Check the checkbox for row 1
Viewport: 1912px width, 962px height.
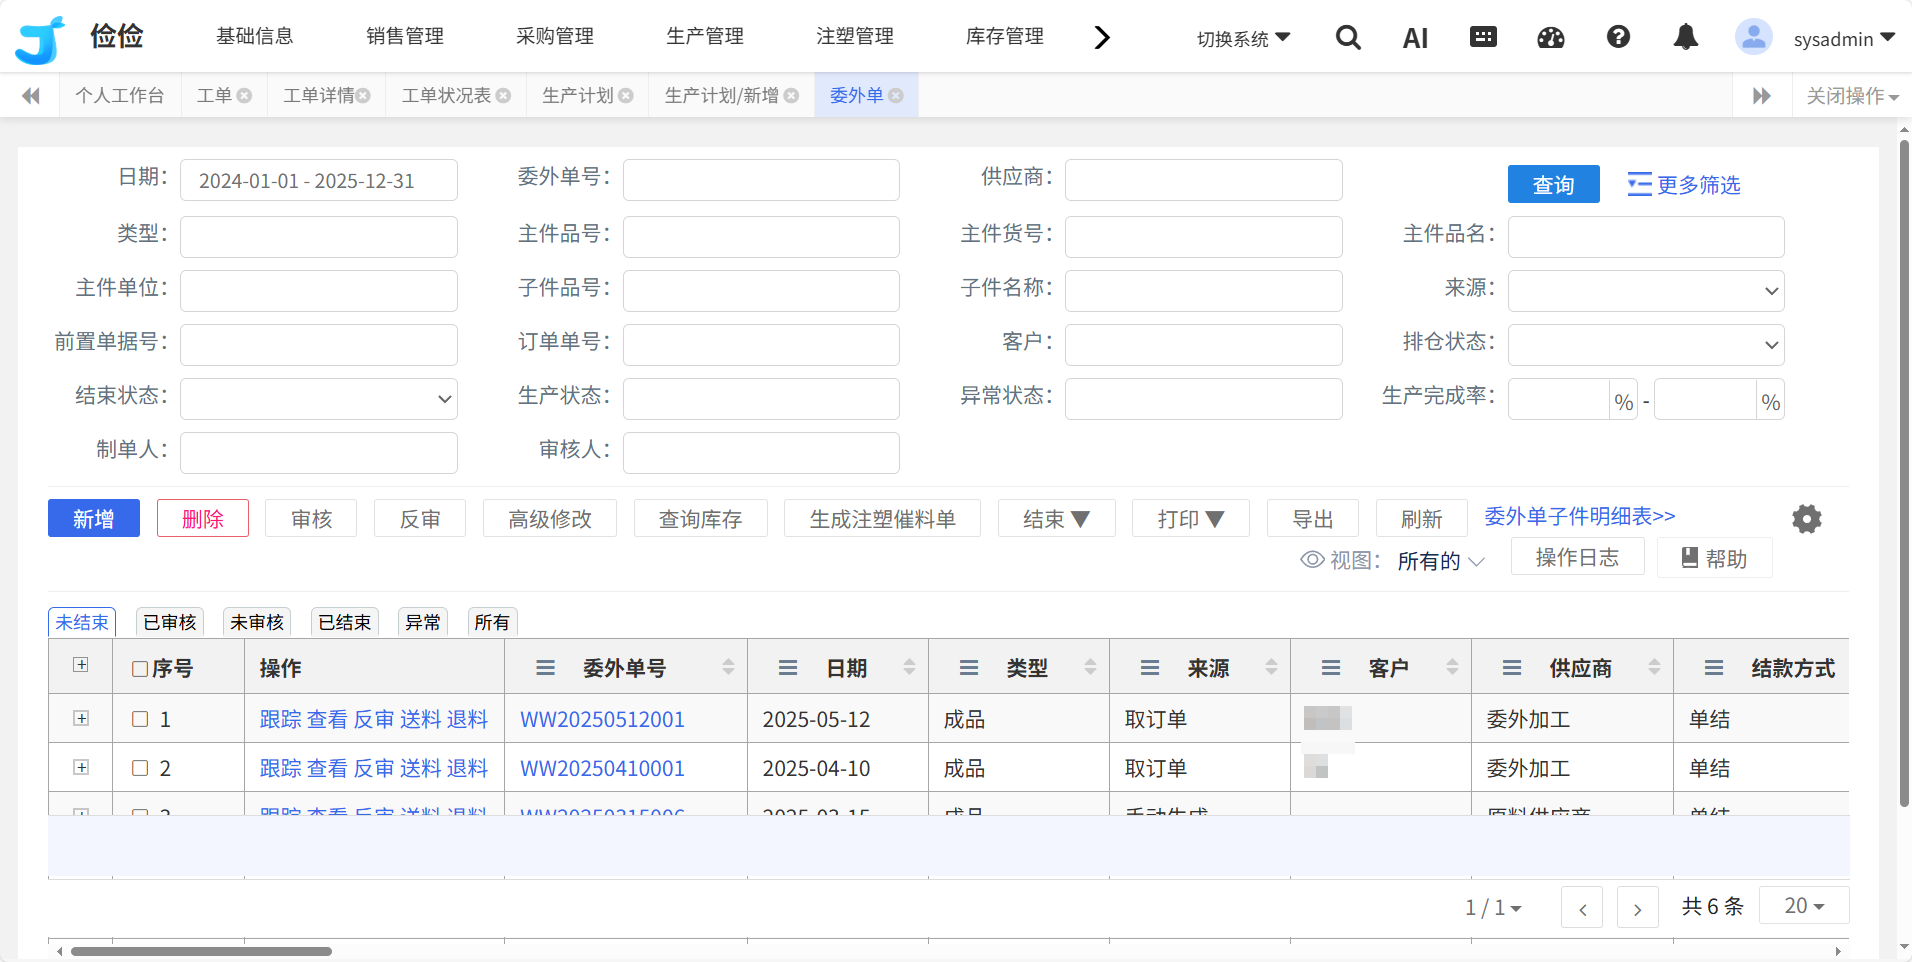[x=140, y=719]
